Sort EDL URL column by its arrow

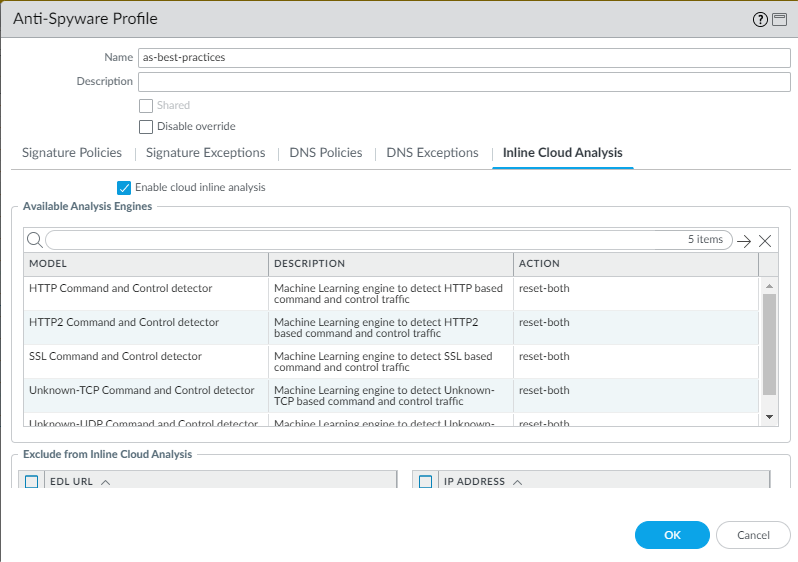(x=105, y=482)
